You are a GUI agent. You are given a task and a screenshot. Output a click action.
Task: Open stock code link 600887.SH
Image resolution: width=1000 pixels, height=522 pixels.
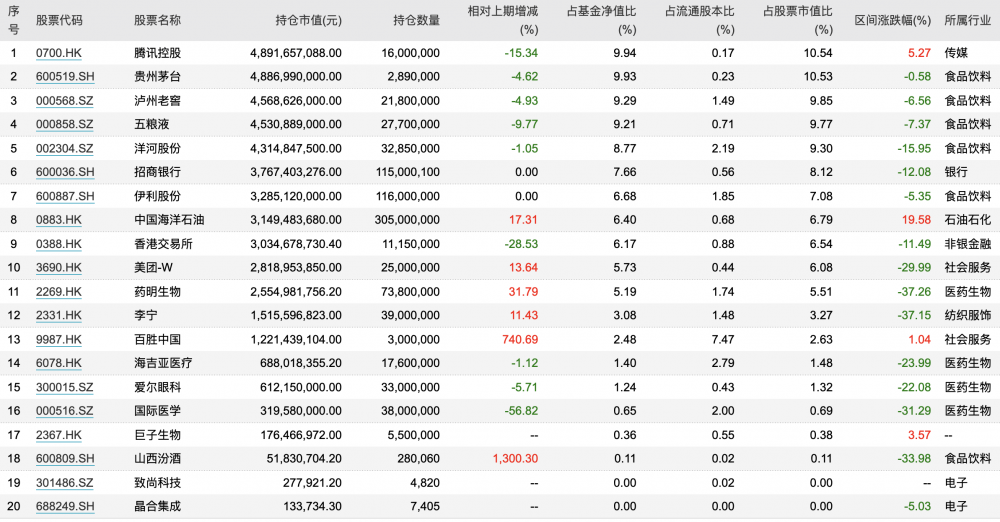pos(65,197)
